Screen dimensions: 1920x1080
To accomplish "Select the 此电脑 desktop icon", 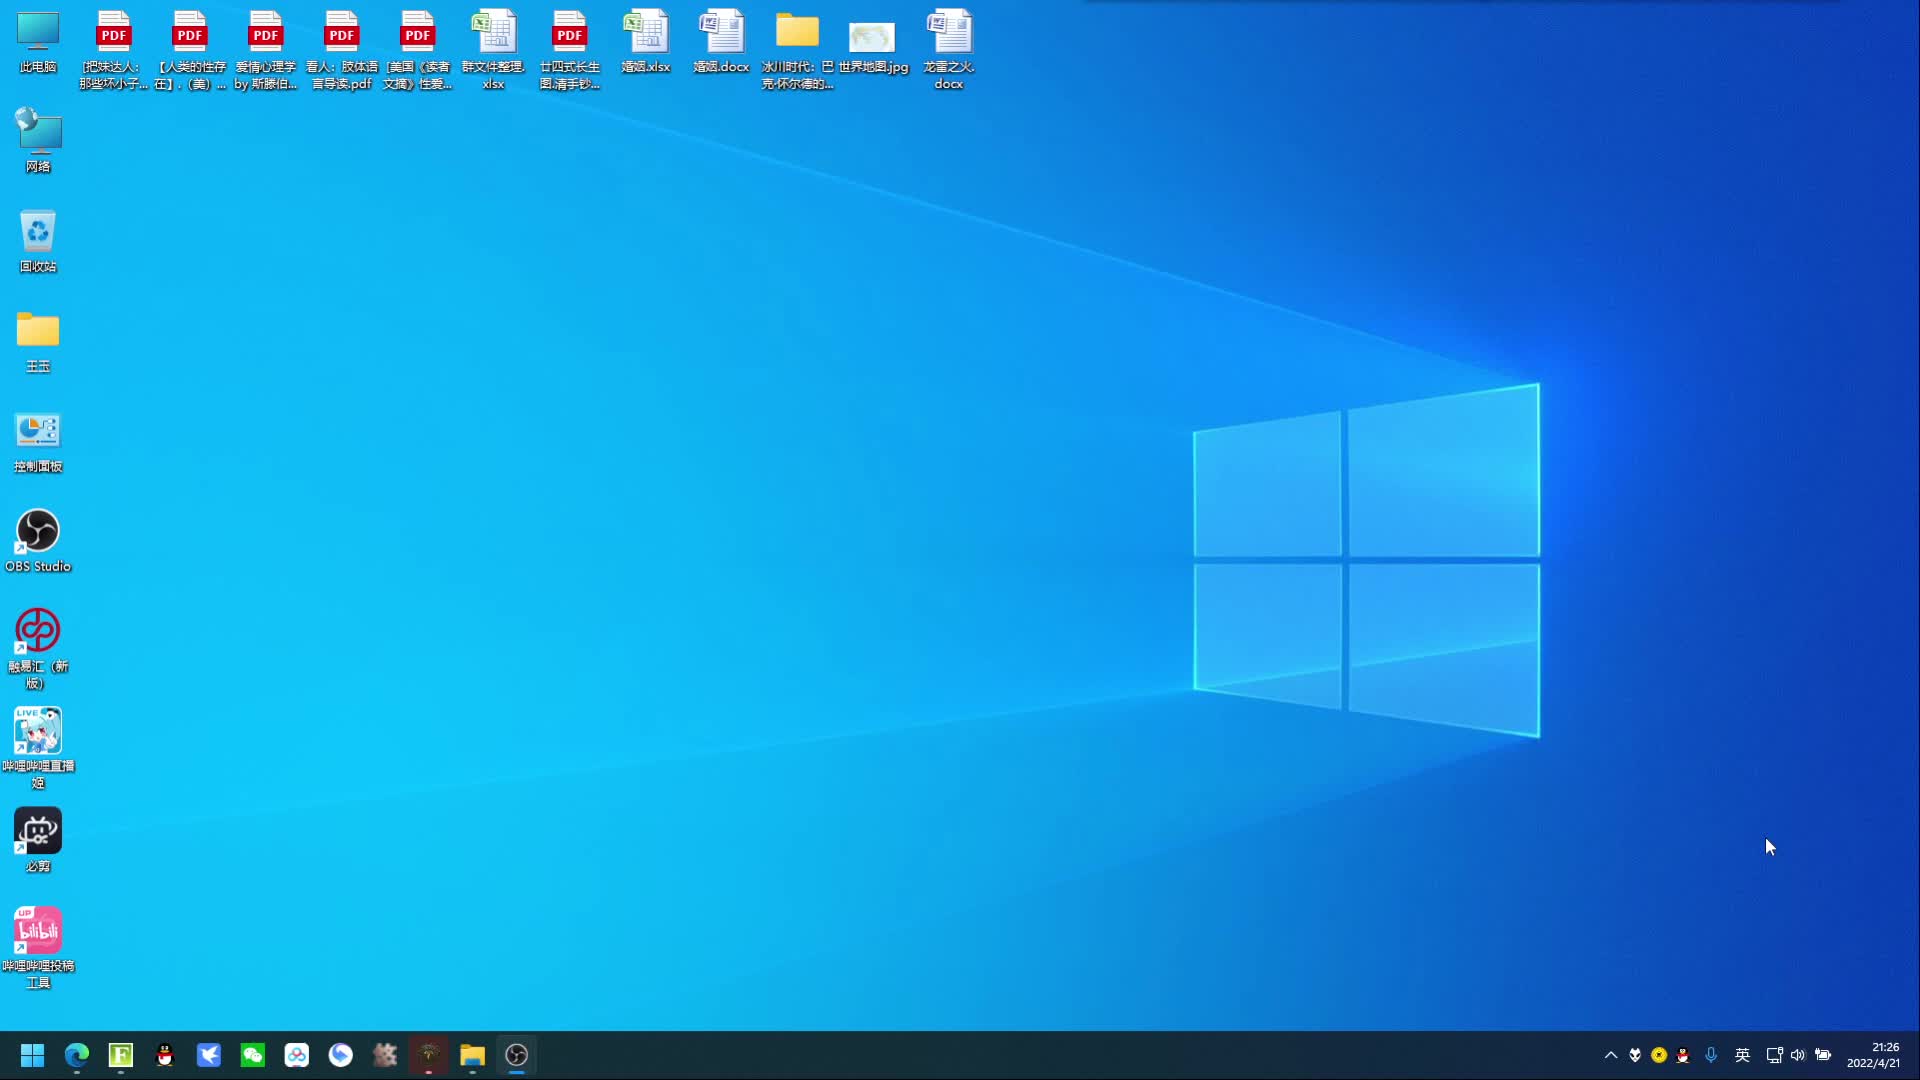I will pos(38,42).
